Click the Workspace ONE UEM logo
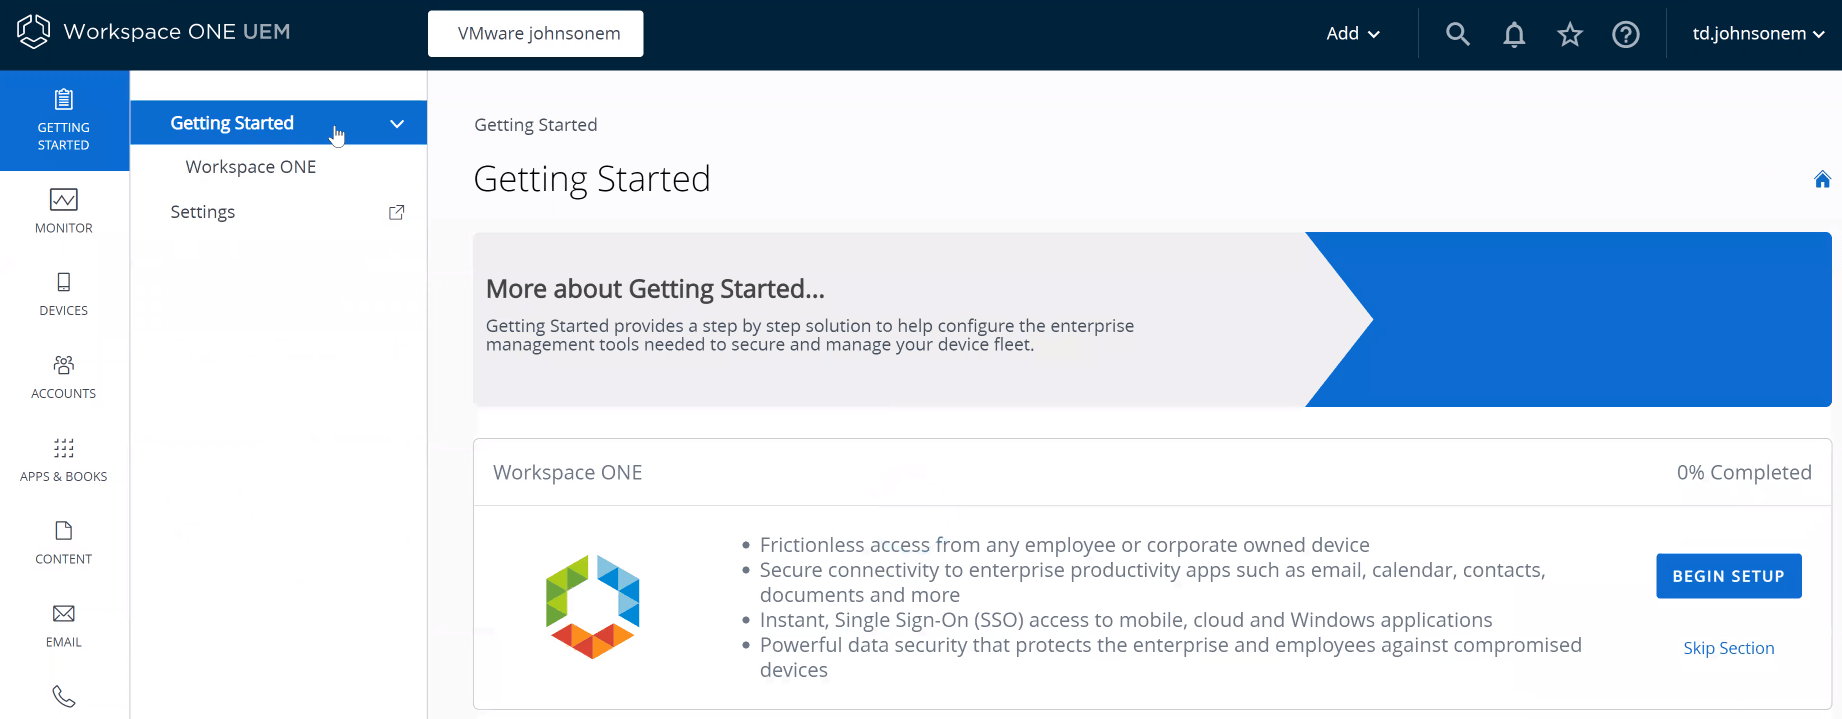 pos(153,32)
